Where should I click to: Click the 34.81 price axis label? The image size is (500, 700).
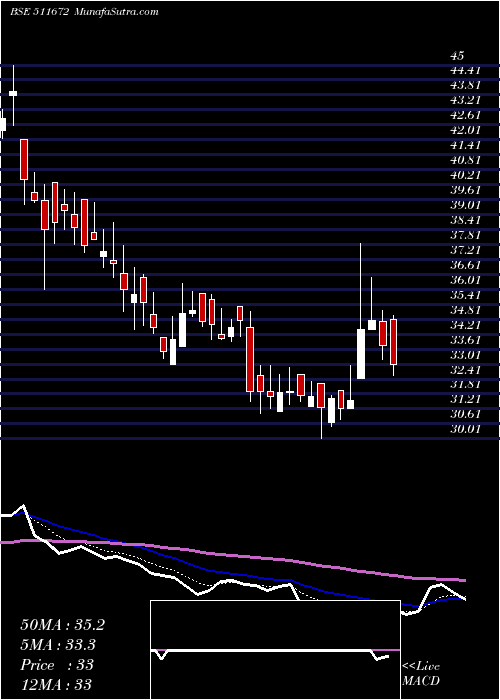(465, 309)
